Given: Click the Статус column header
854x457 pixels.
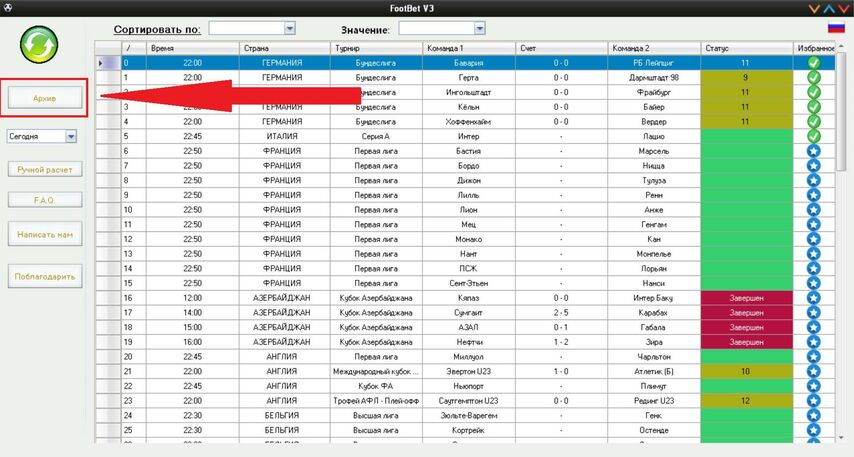Looking at the screenshot, I should (x=747, y=48).
